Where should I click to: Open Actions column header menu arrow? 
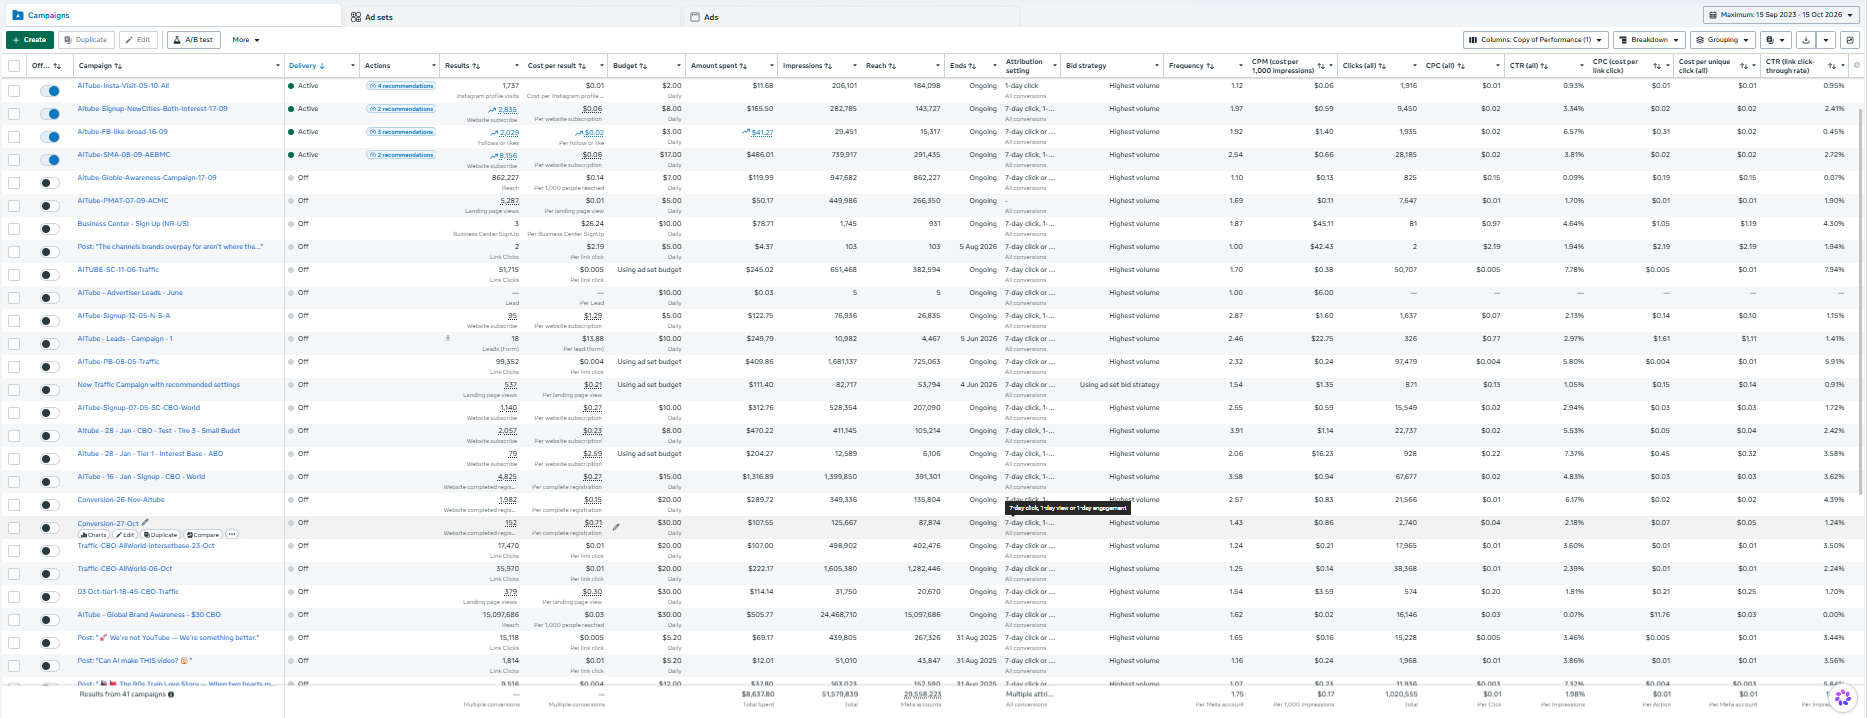[x=434, y=66]
